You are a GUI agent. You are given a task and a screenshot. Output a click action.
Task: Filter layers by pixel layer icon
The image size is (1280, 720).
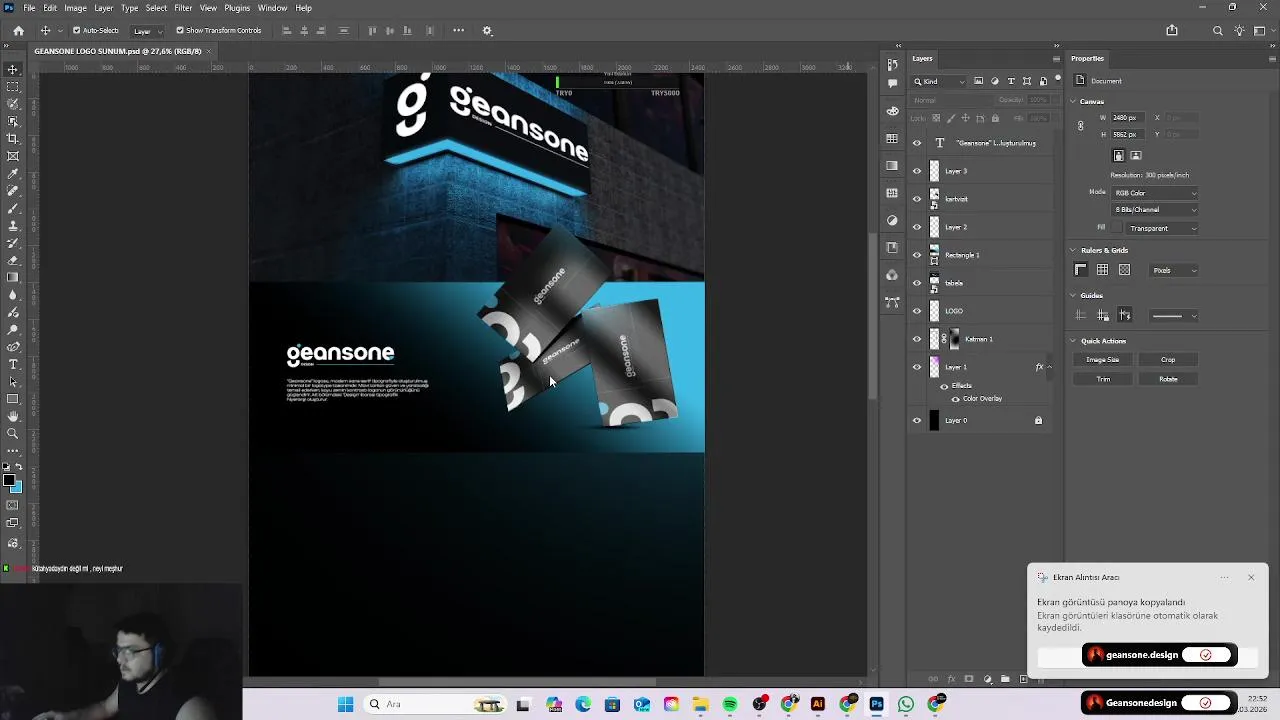point(979,81)
